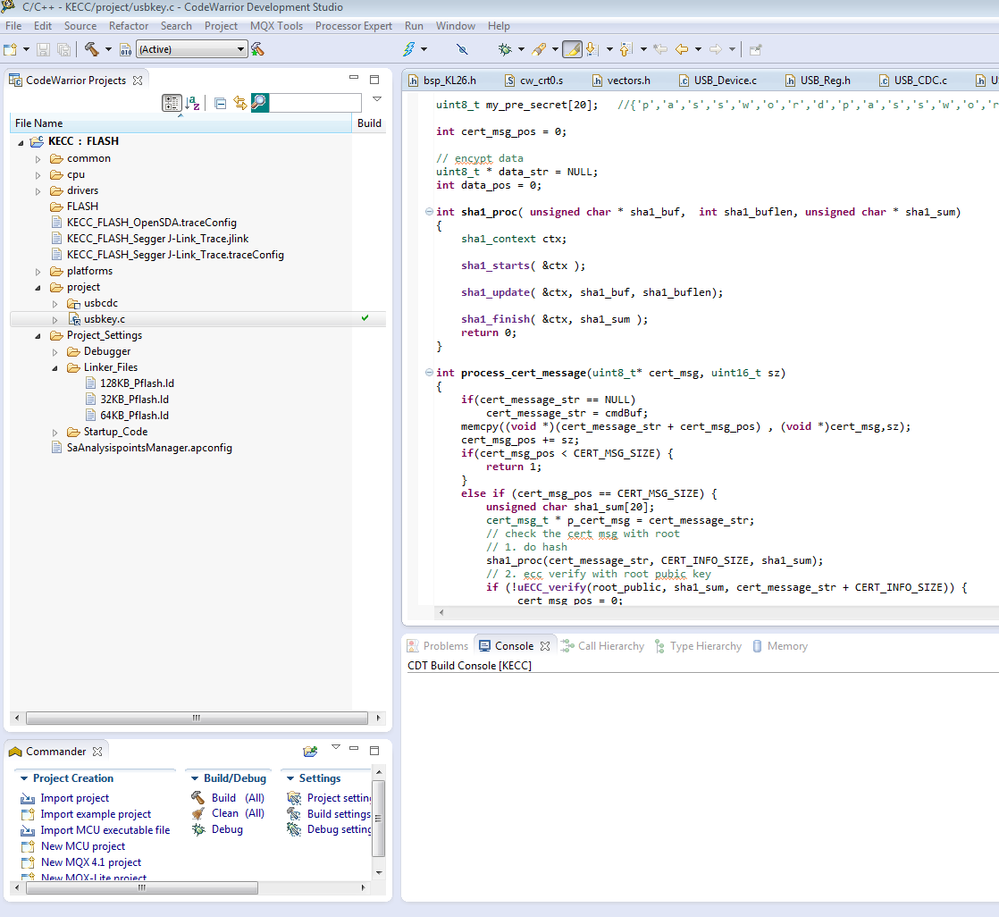This screenshot has width=999, height=917.
Task: Click the Import example project link
Action: click(95, 814)
